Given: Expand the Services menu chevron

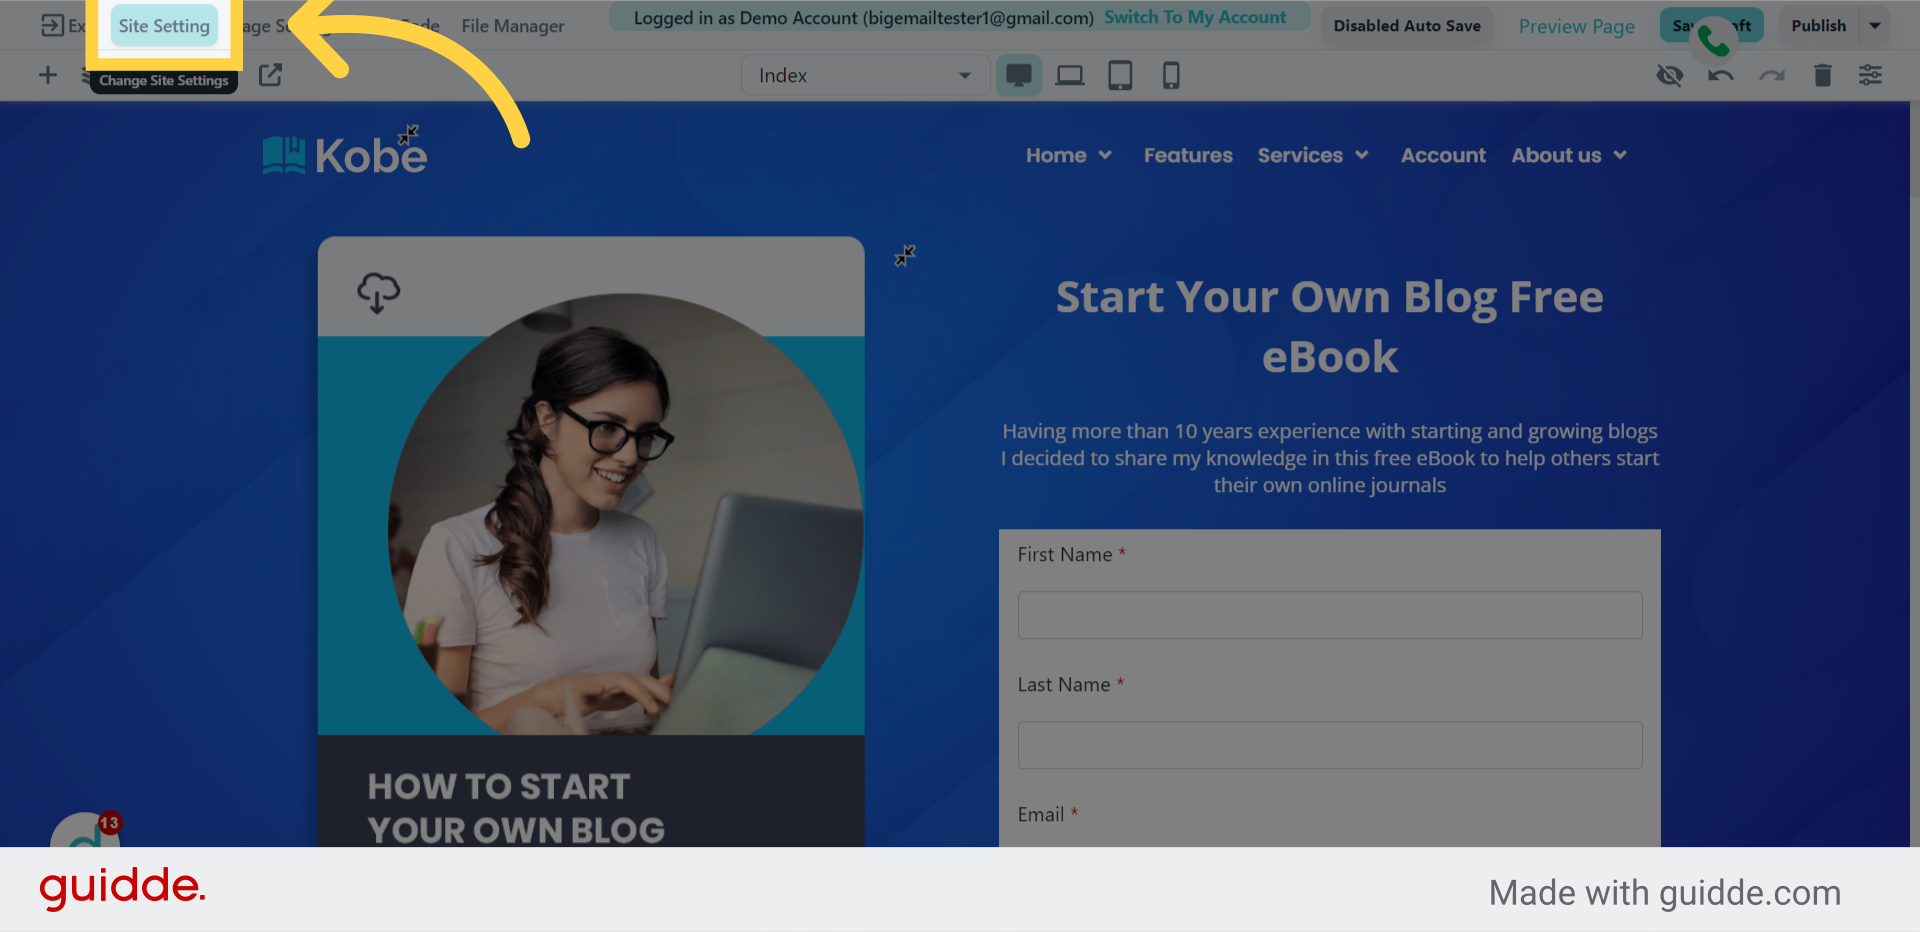Looking at the screenshot, I should [x=1361, y=155].
